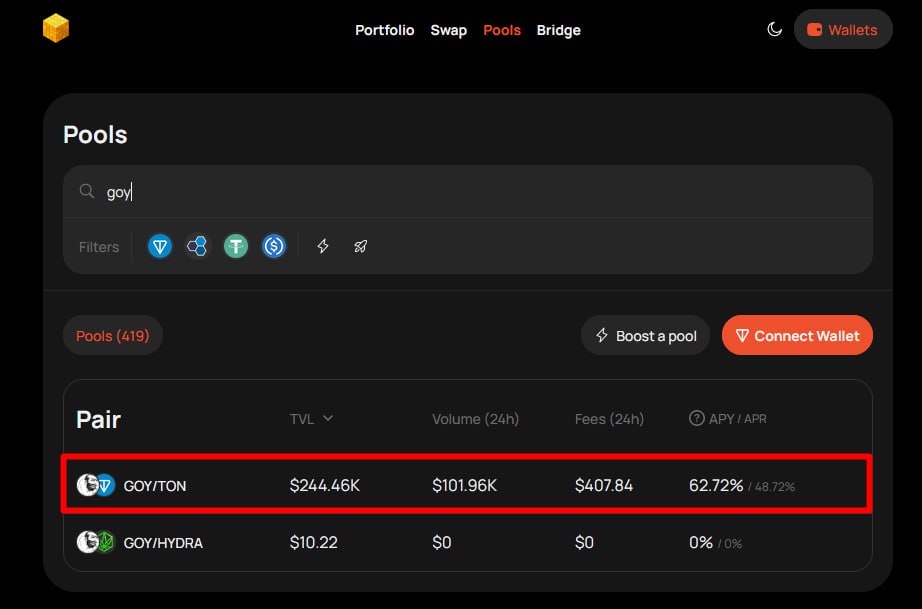Viewport: 922px width, 609px height.
Task: Click the $10.22 TVL value
Action: pyautogui.click(x=313, y=542)
